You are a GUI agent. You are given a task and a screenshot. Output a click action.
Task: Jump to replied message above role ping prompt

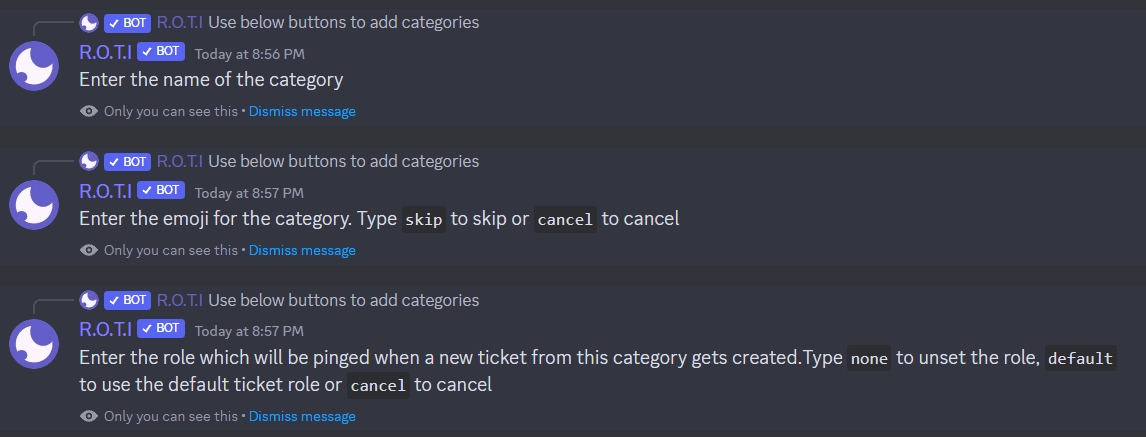click(x=344, y=300)
